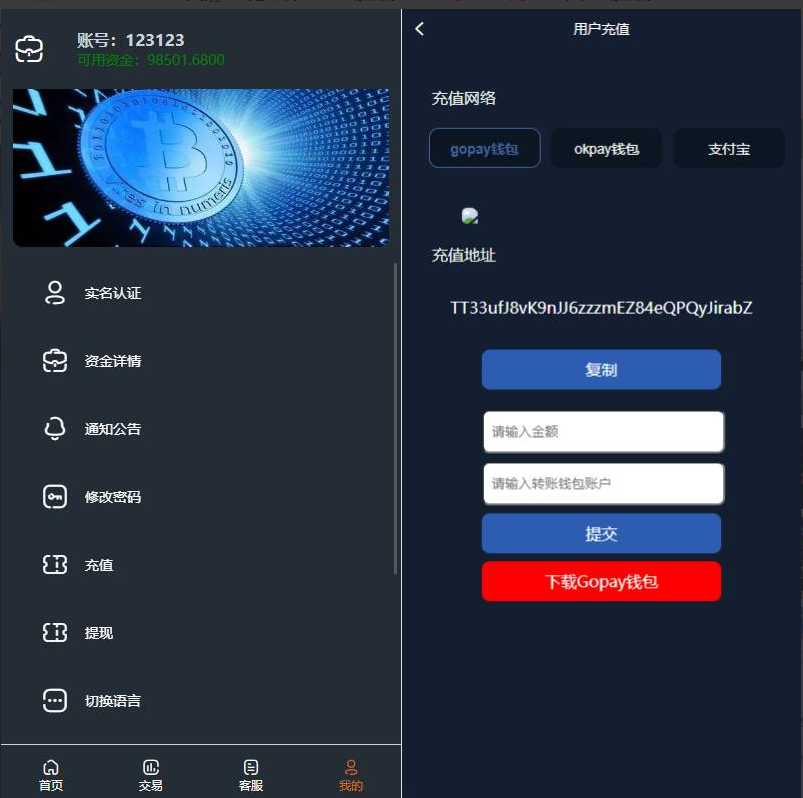Click the 资金详情 briefcase icon
803x798 pixels.
[x=55, y=361]
